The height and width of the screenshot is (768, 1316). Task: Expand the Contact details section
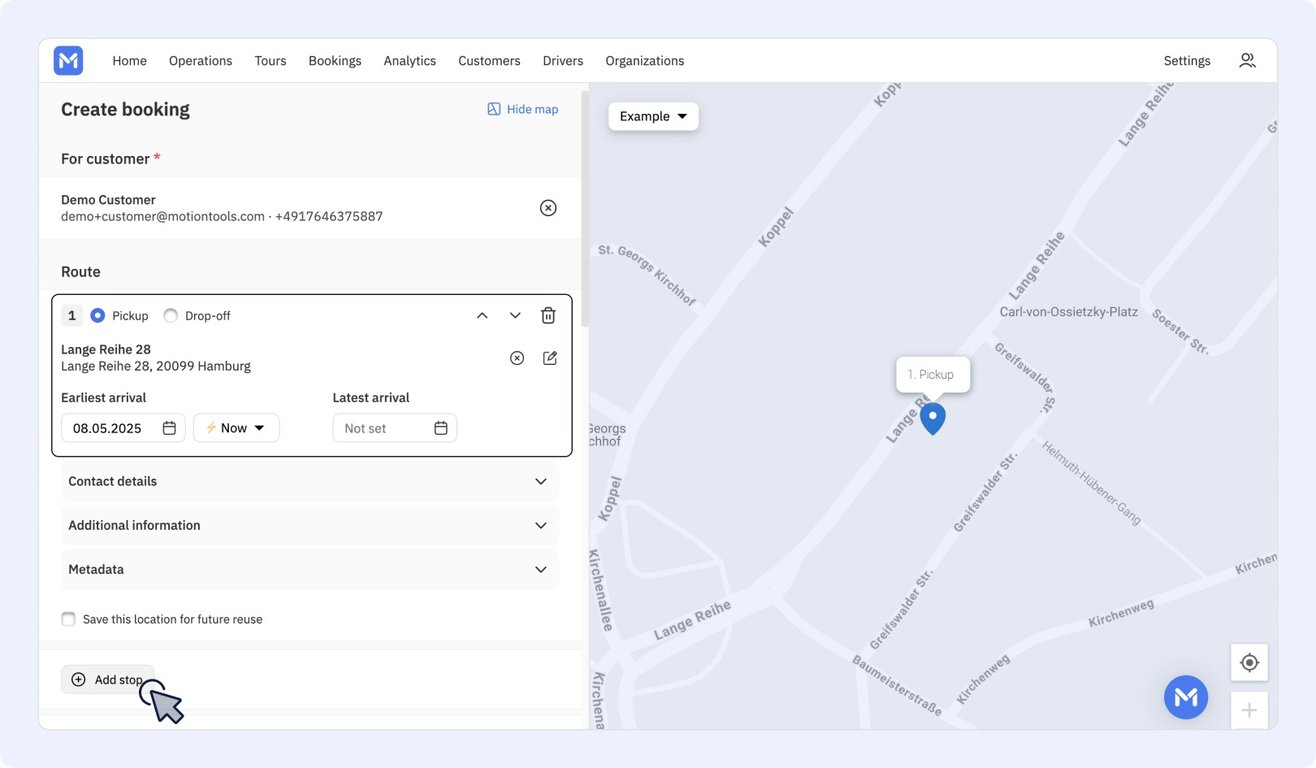coord(310,481)
